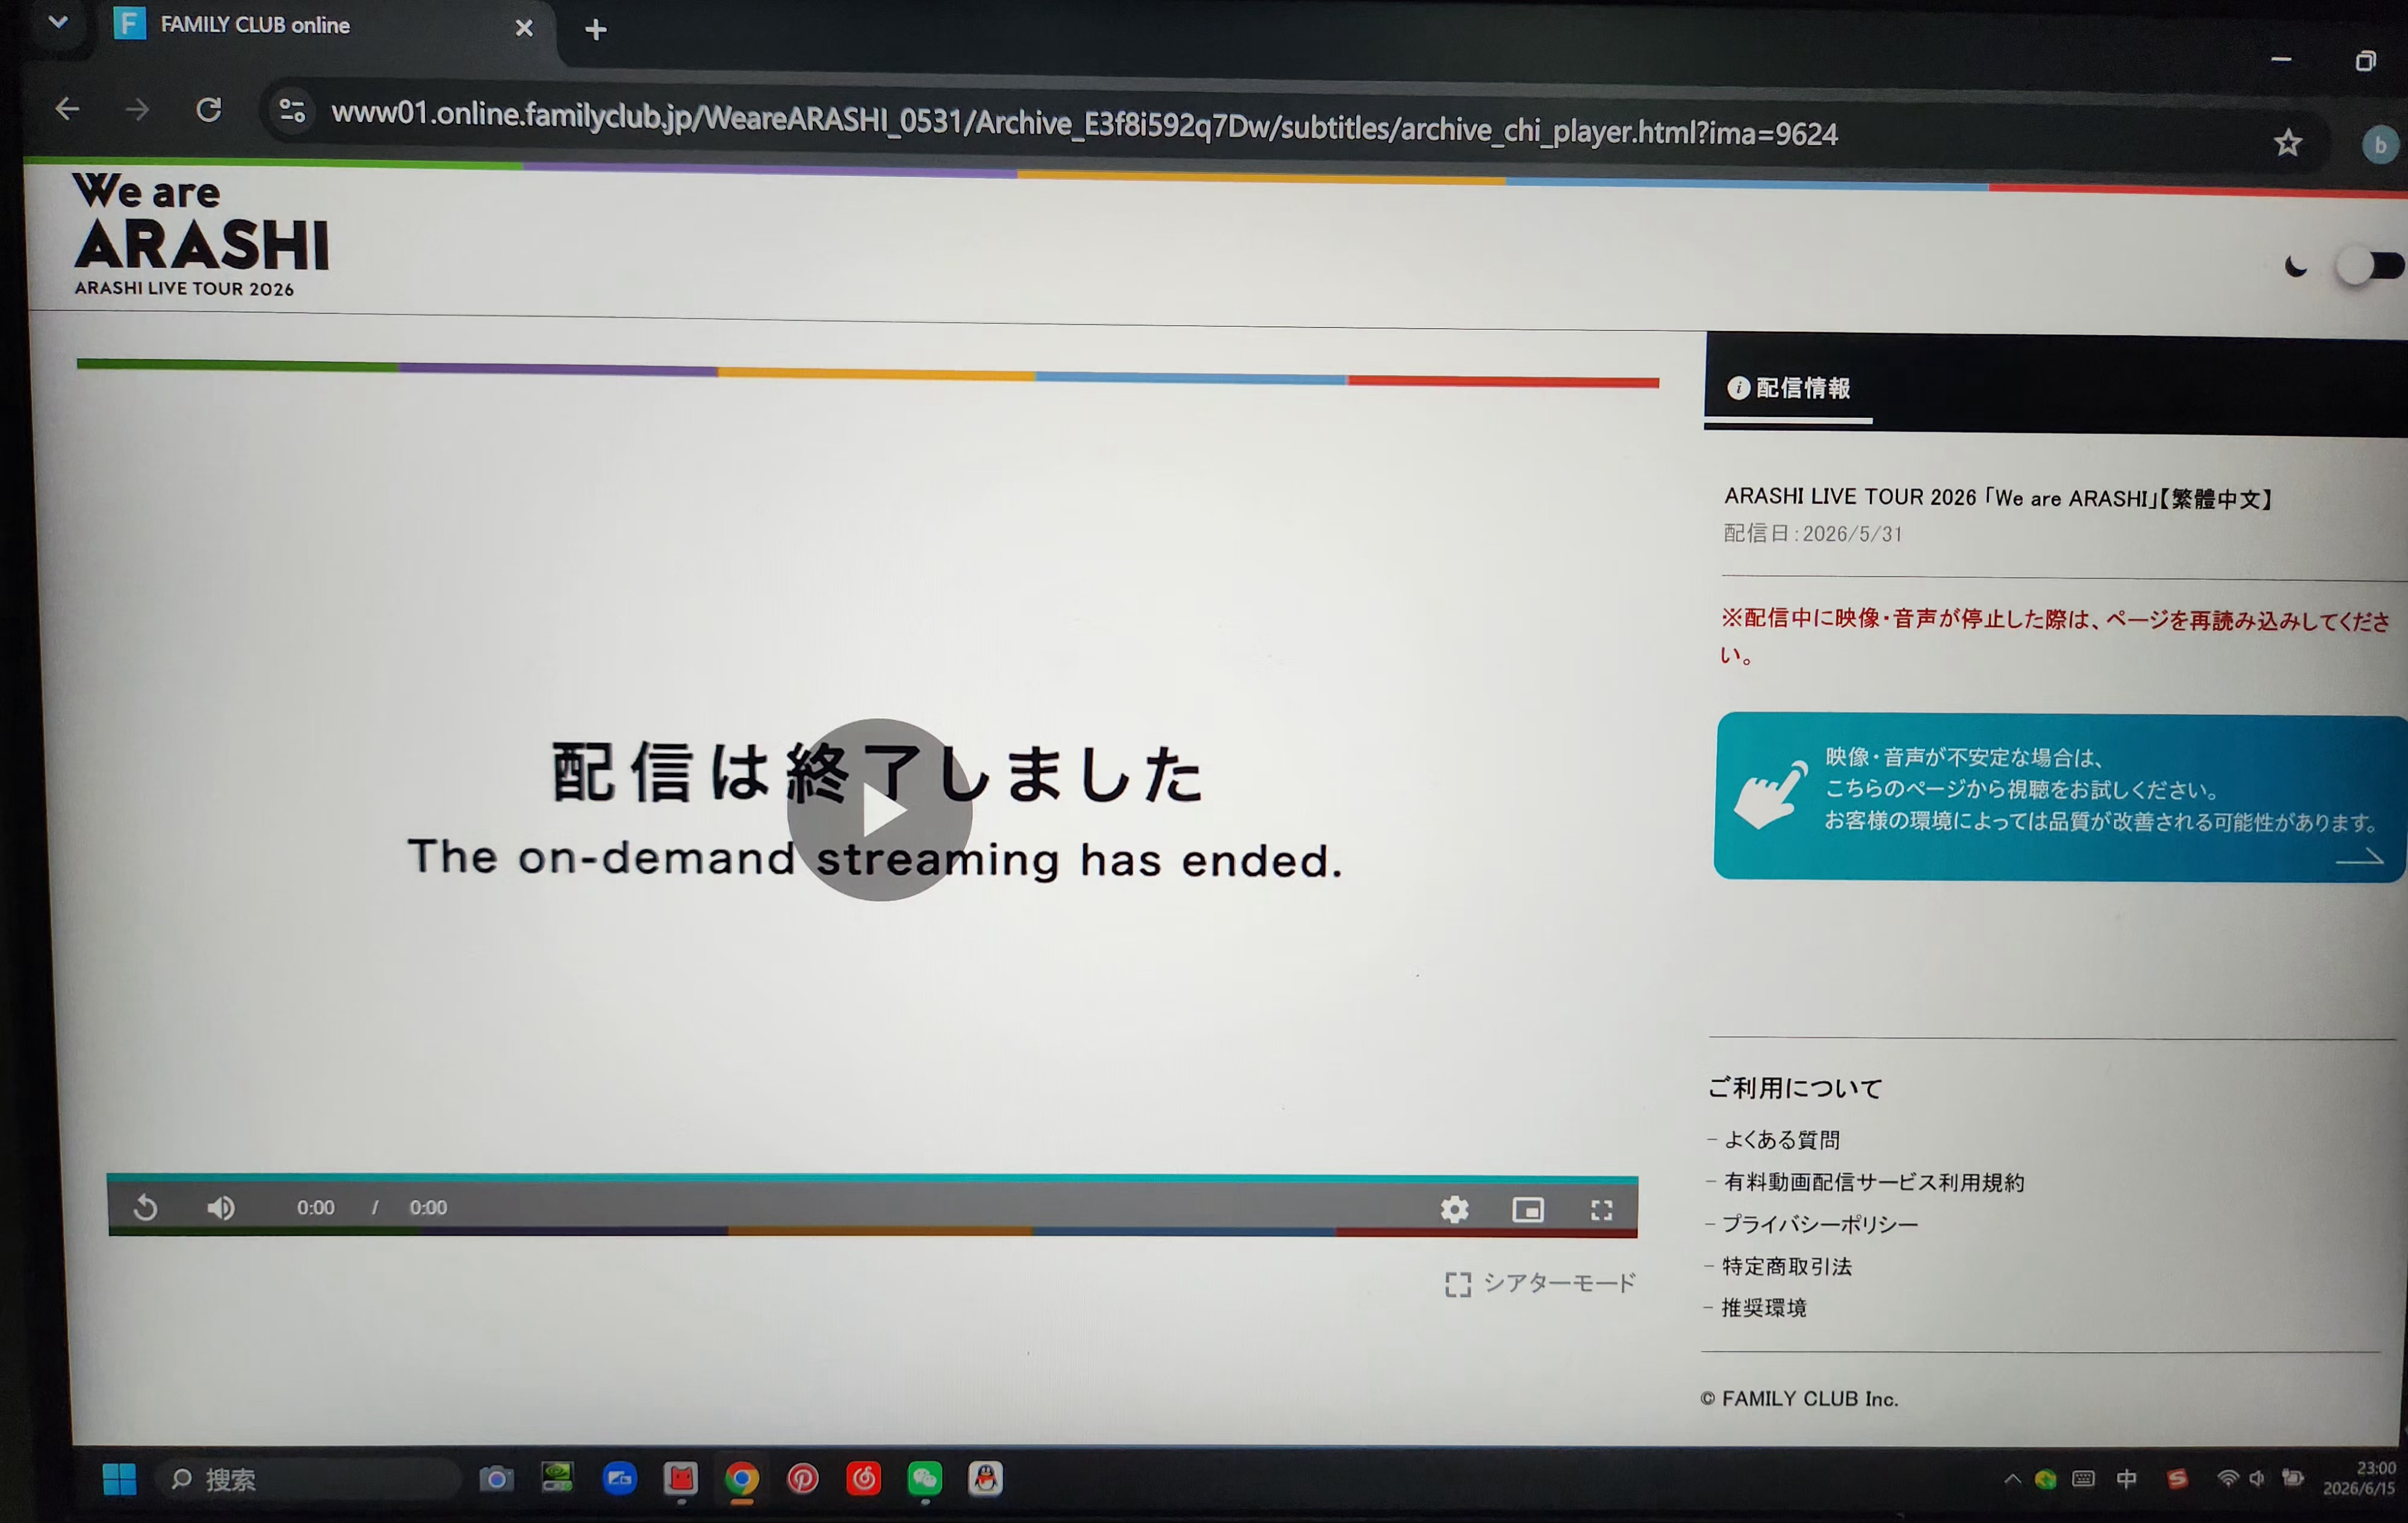
Task: Open プライバシーポリシー link
Action: [x=1820, y=1224]
